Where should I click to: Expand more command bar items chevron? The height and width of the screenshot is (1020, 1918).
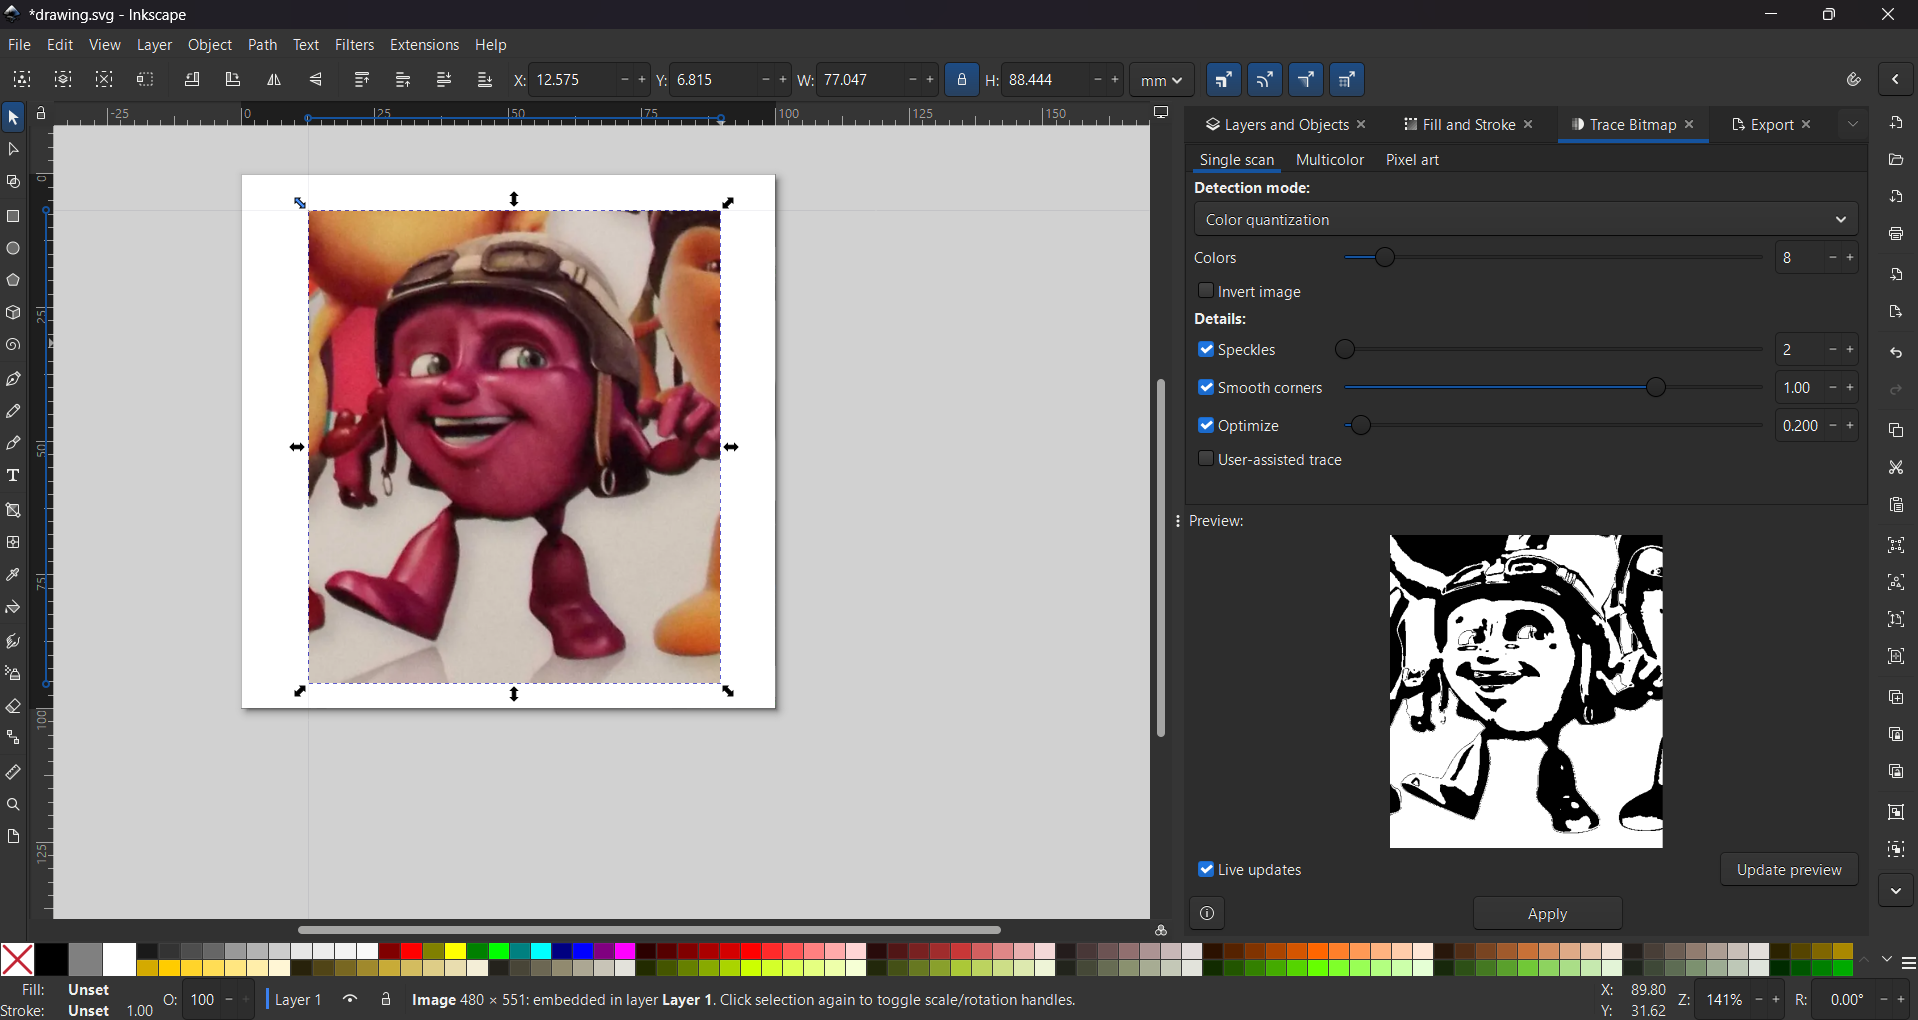pos(1896,890)
